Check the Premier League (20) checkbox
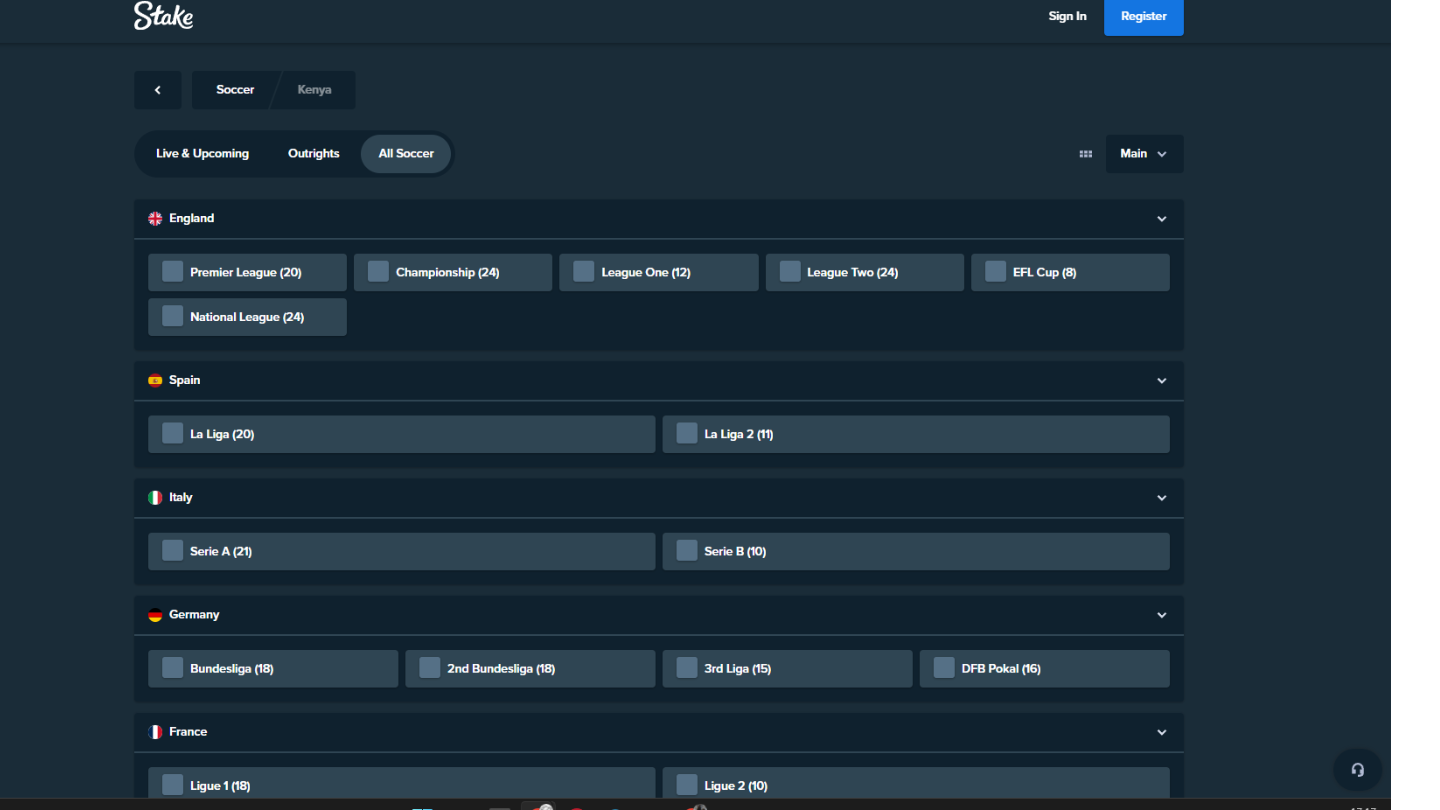The width and height of the screenshot is (1440, 810). 173,272
